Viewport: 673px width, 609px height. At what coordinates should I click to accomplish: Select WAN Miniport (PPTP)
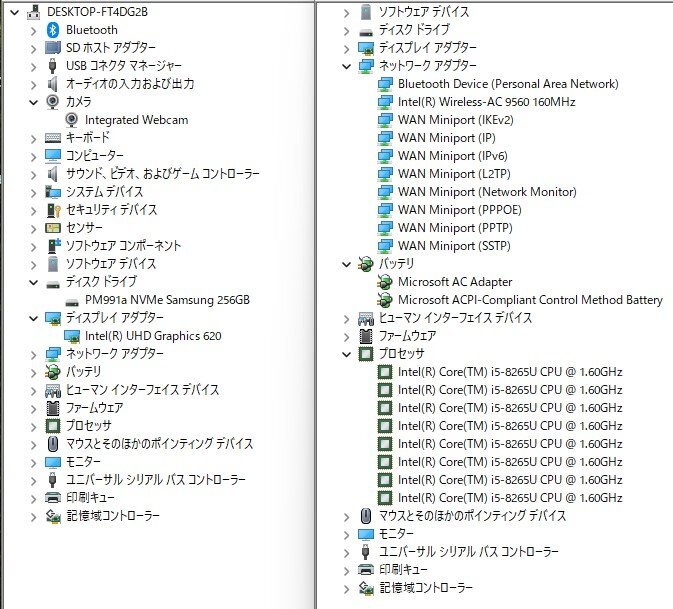click(x=455, y=228)
